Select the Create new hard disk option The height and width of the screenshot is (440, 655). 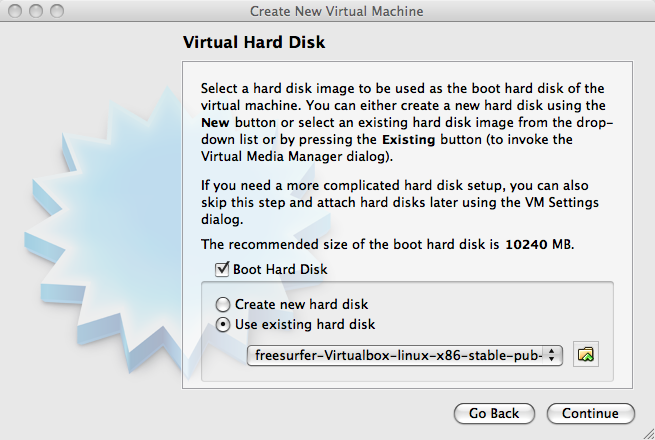(226, 304)
